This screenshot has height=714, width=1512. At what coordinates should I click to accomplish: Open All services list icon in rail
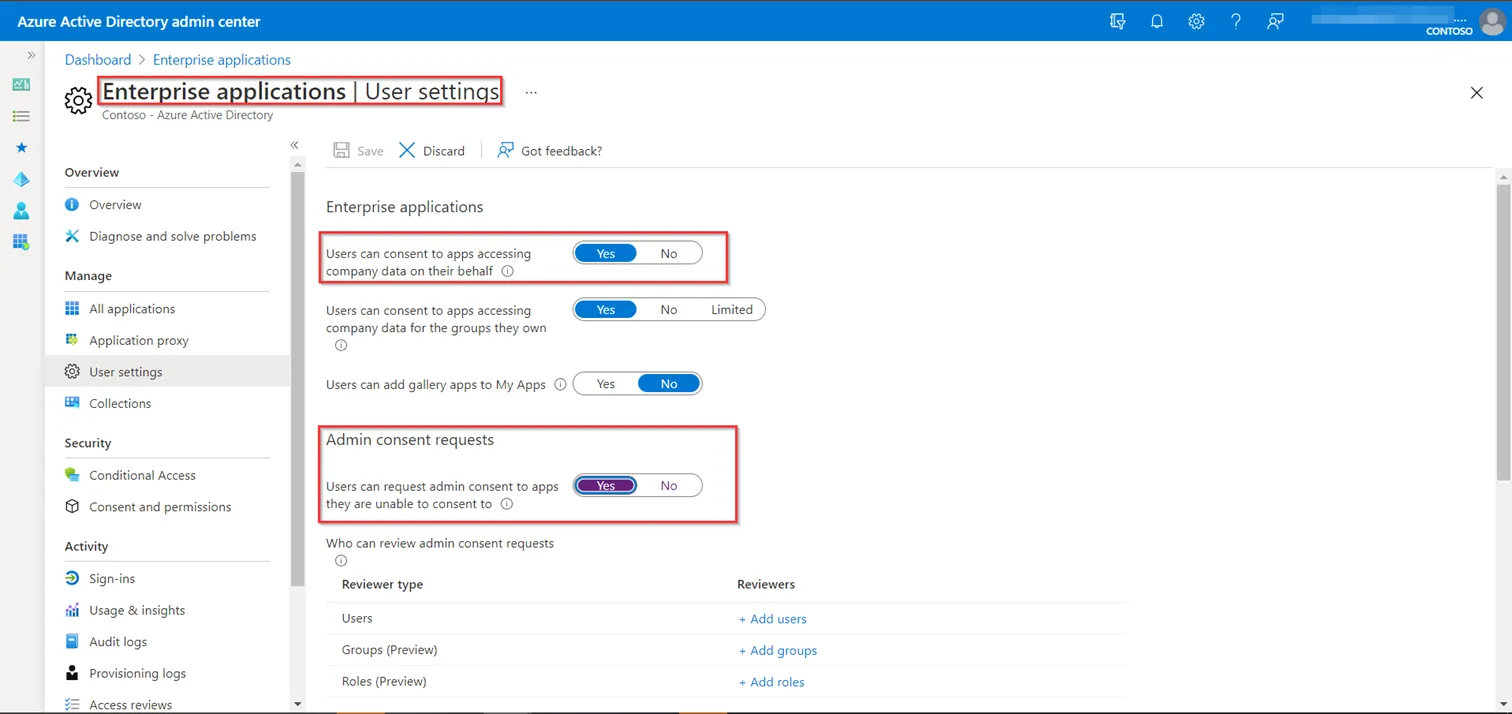(21, 116)
